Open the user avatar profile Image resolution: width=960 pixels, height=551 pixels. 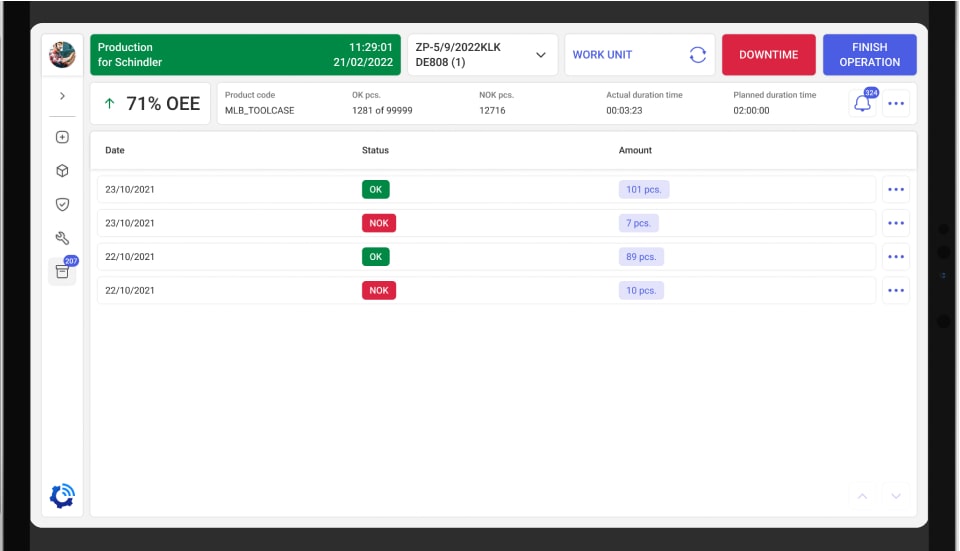pos(62,54)
